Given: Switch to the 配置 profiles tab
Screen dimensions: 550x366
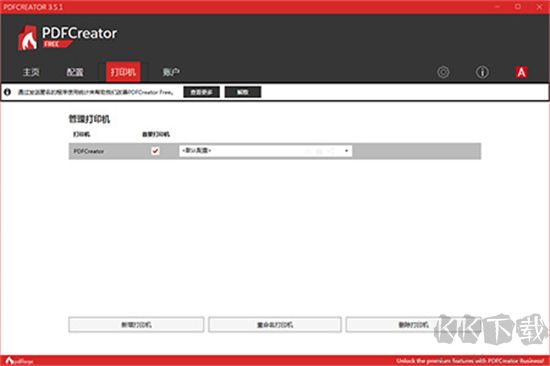Looking at the screenshot, I should 75,72.
